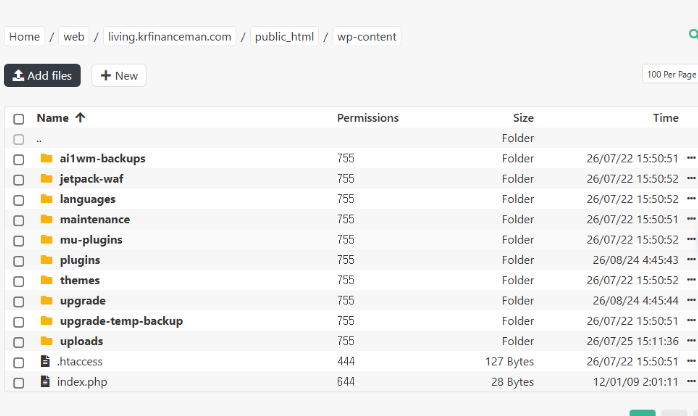Click the folder icon next to themes
Screen dimensions: 698x416
coord(46,280)
